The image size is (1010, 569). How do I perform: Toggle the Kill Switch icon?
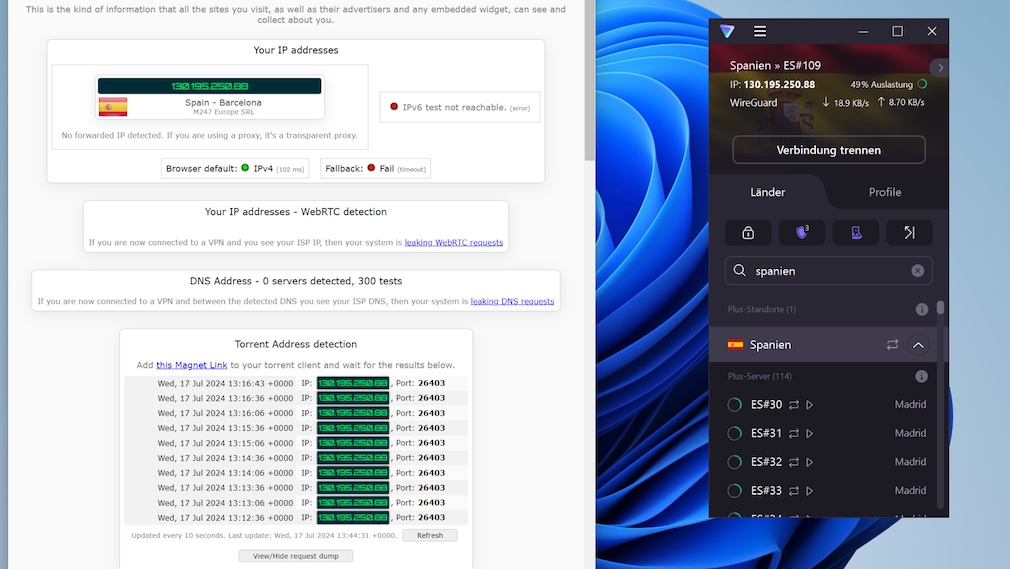[856, 233]
